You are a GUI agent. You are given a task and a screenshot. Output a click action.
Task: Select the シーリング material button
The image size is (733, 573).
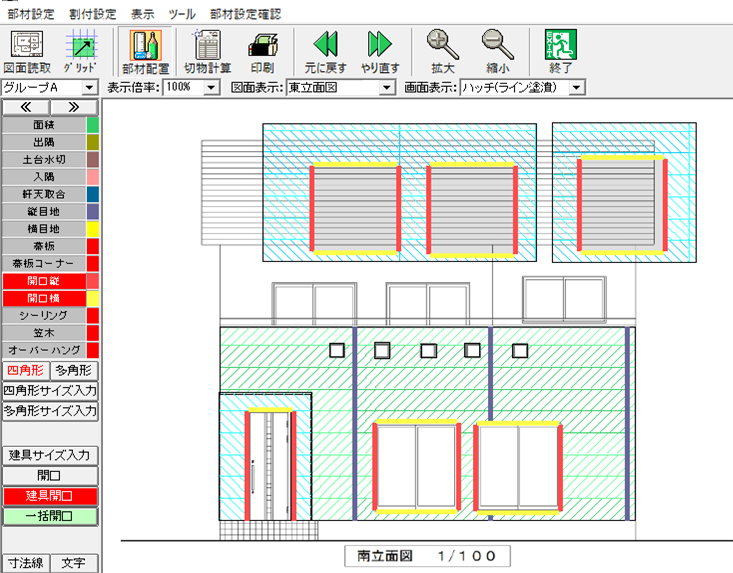44,315
